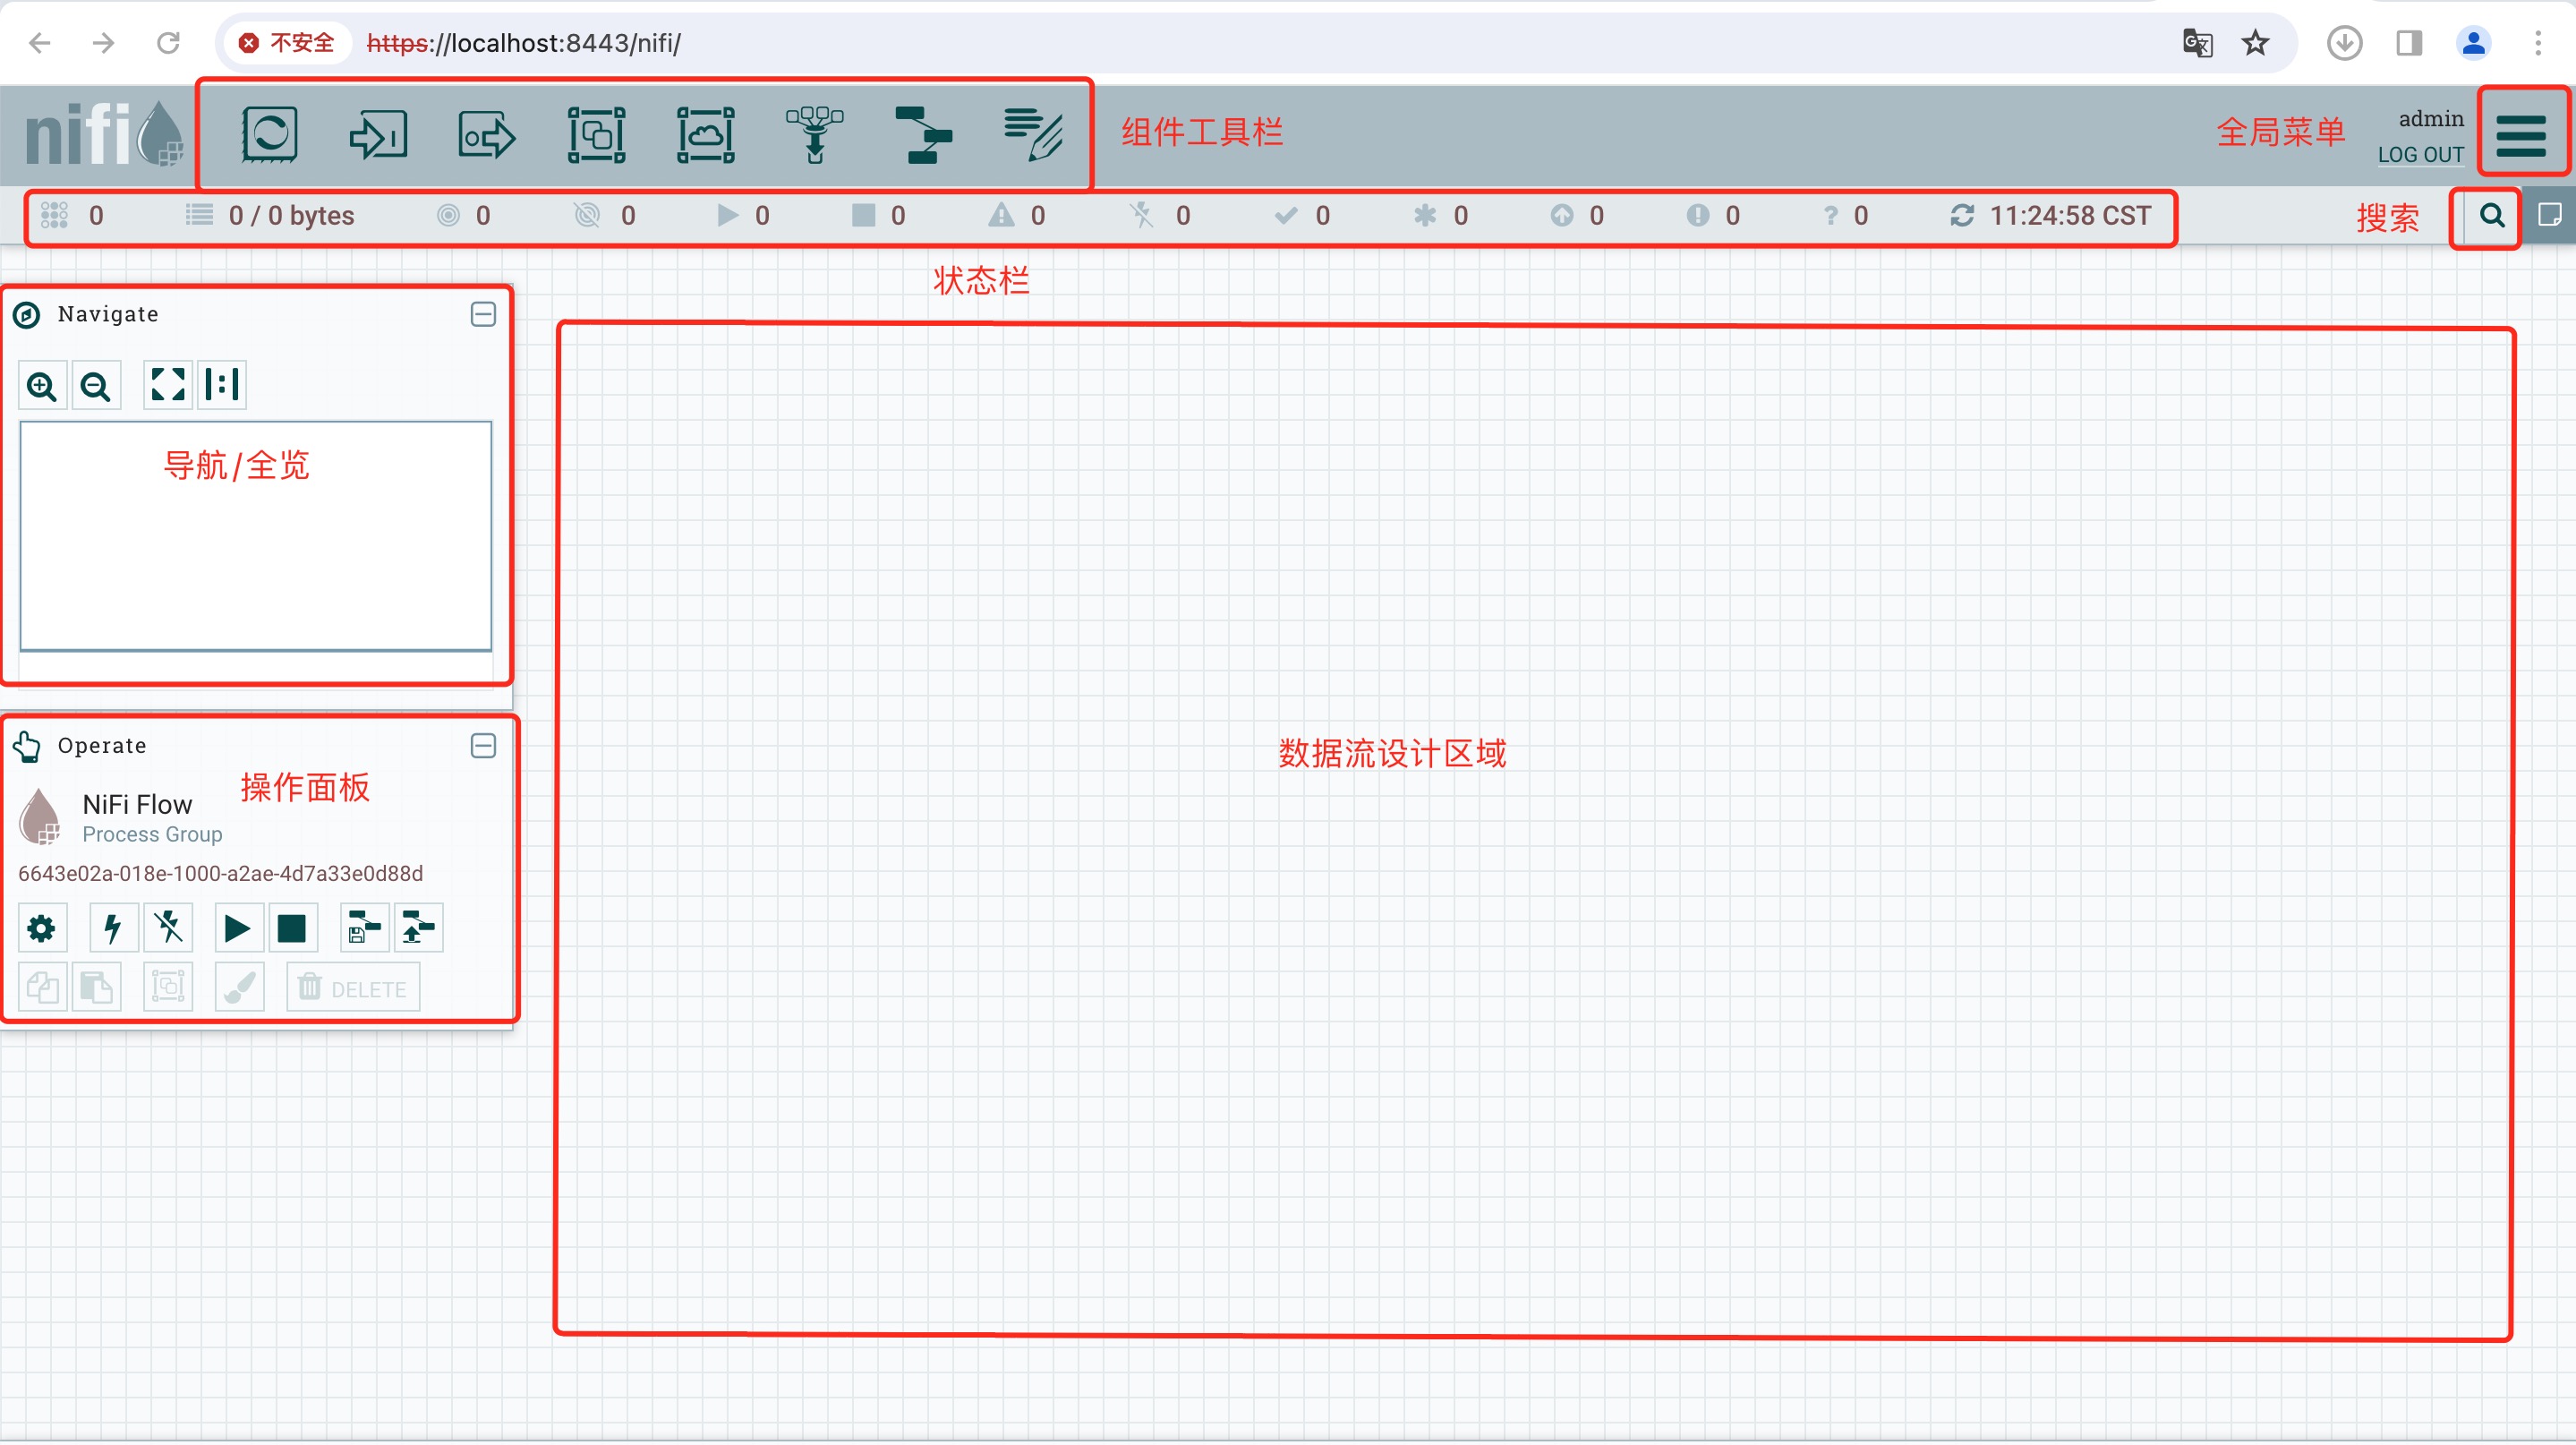Viewport: 2576px width, 1445px height.
Task: Click the transmitting remote groups status icon
Action: (x=448, y=215)
